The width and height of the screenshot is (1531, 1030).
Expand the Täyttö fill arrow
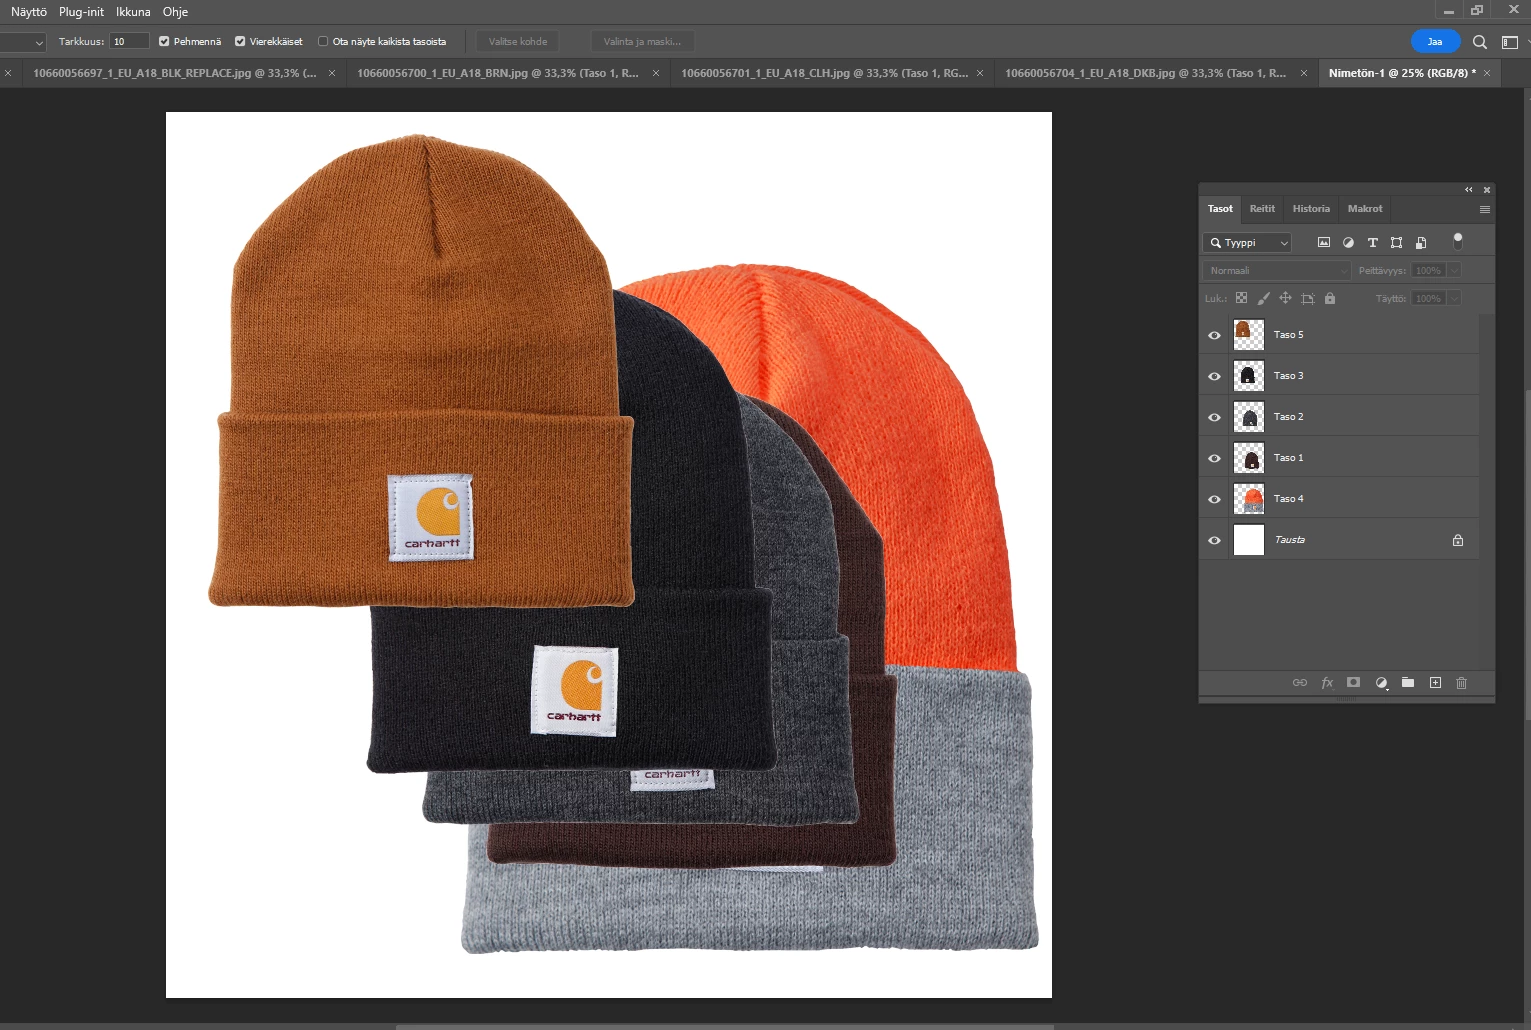[x=1454, y=298]
